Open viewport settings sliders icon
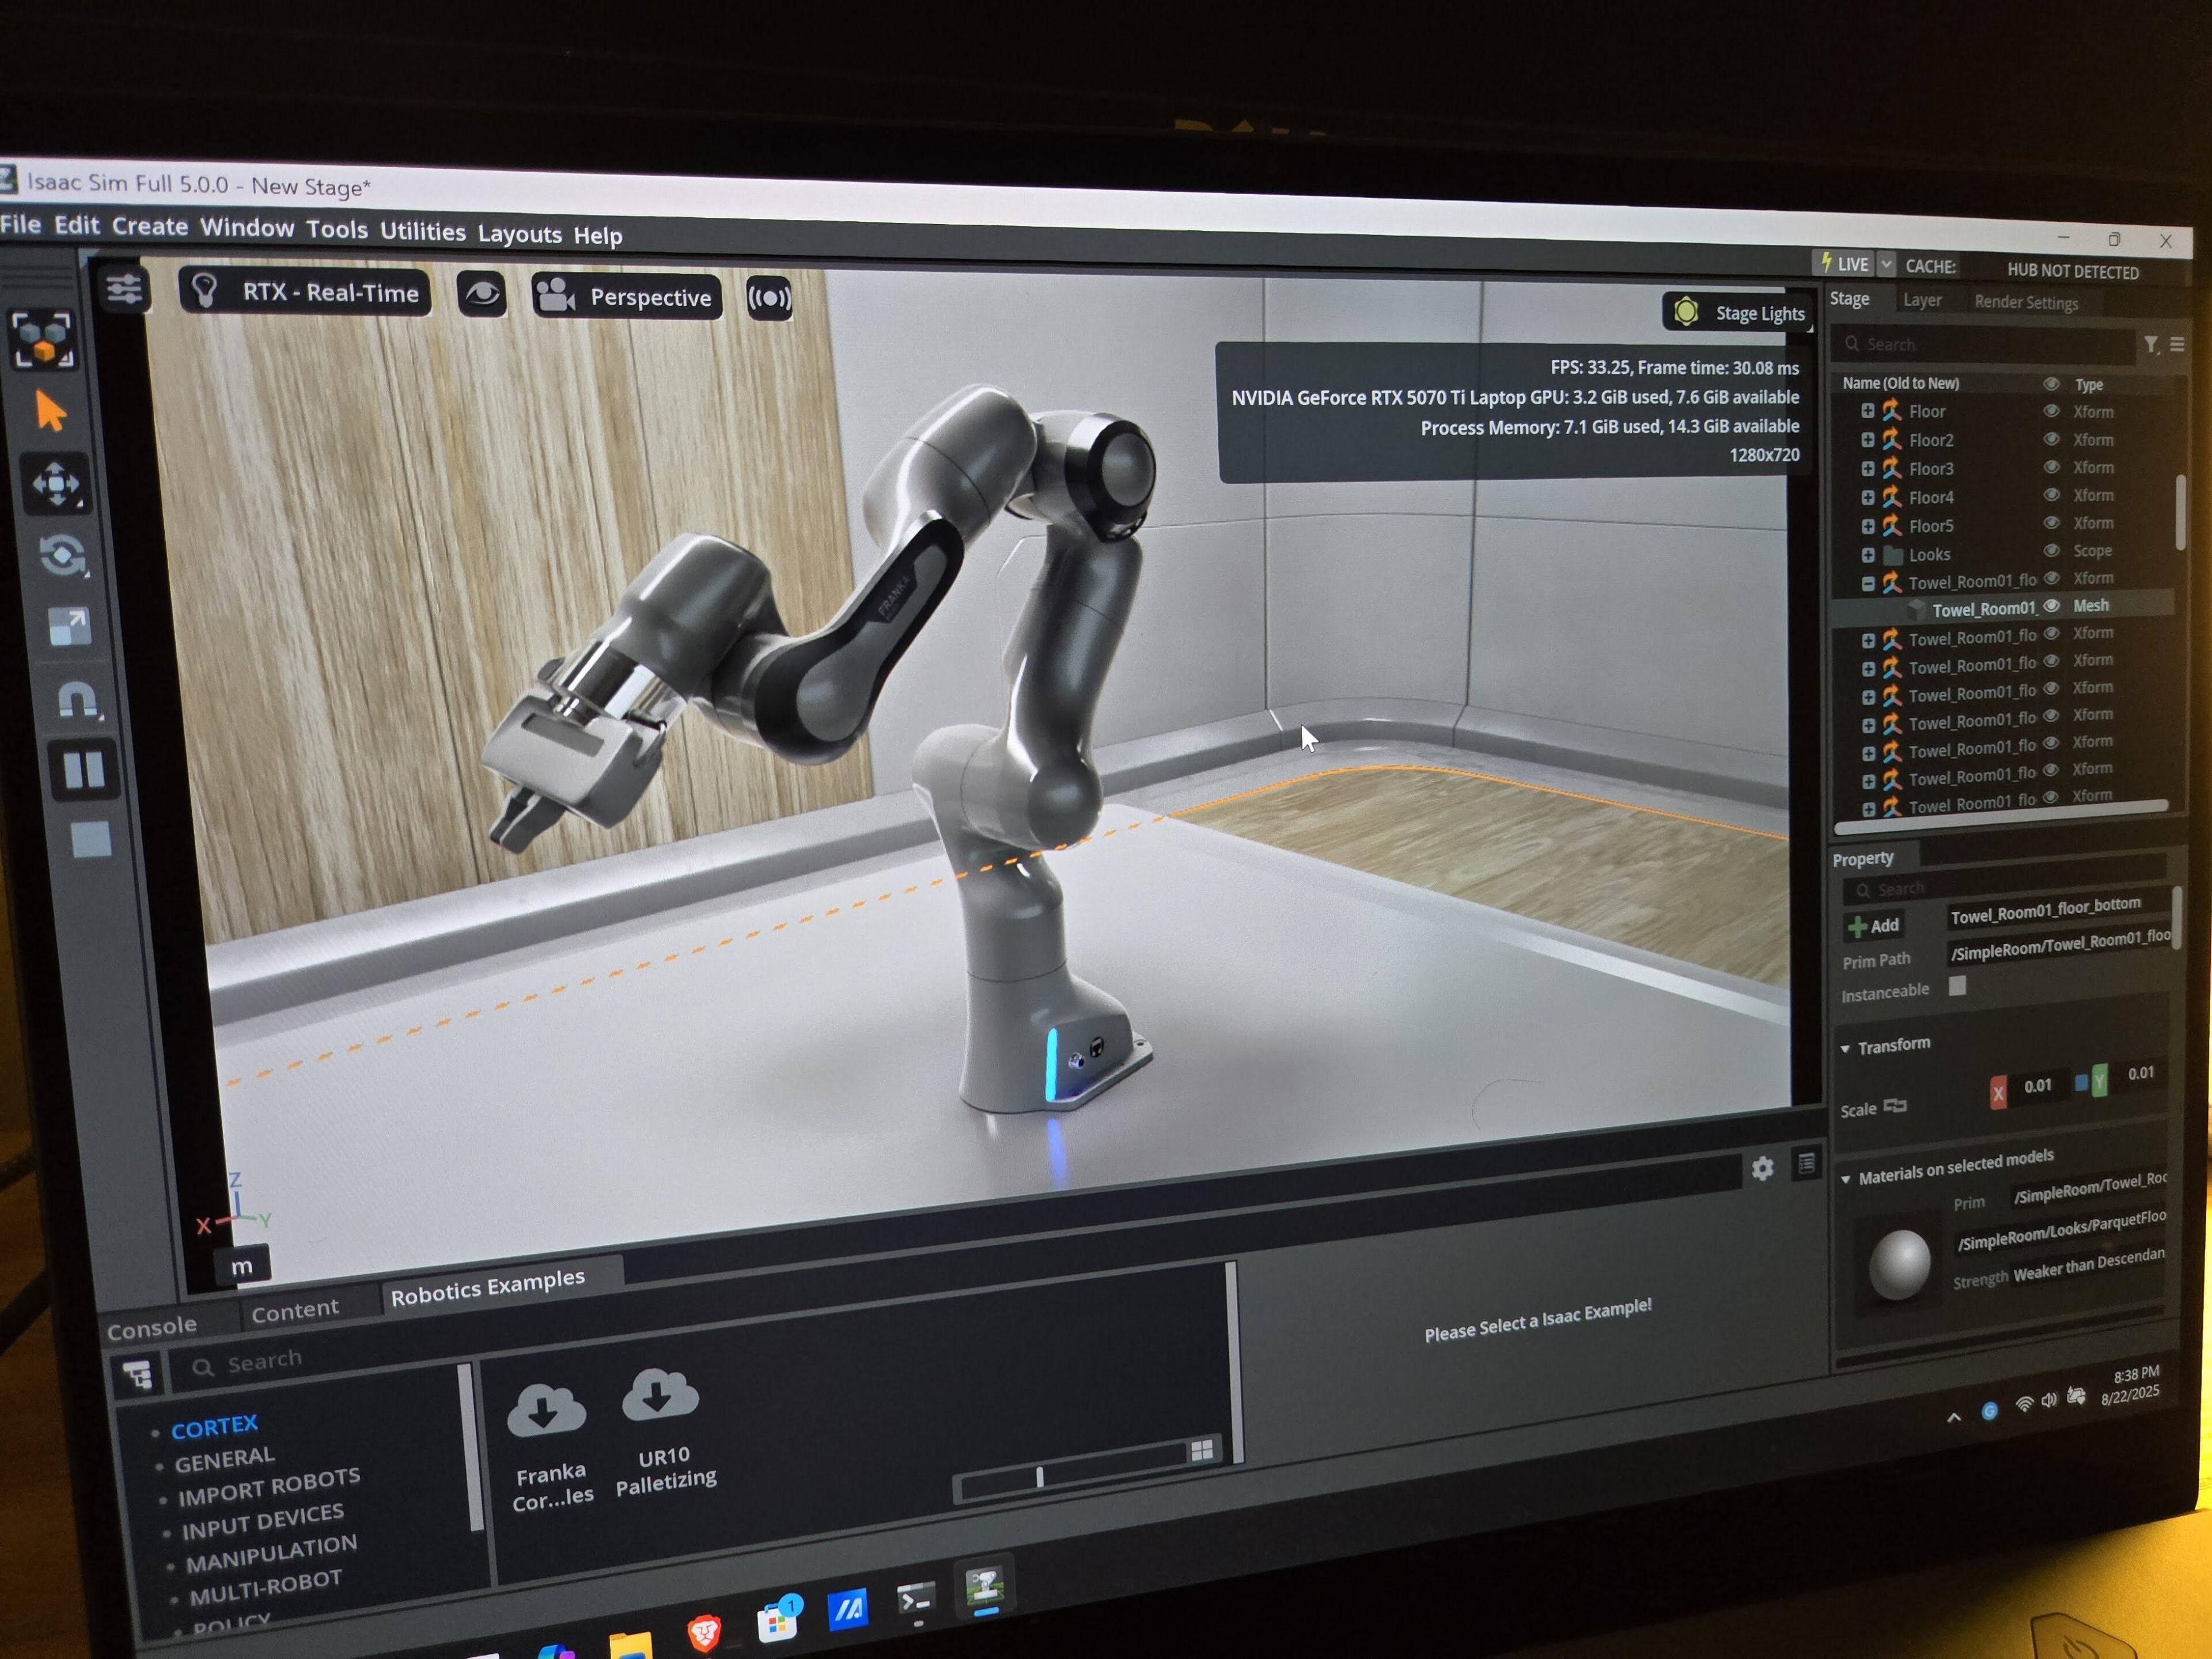This screenshot has width=2212, height=1659. pos(124,290)
